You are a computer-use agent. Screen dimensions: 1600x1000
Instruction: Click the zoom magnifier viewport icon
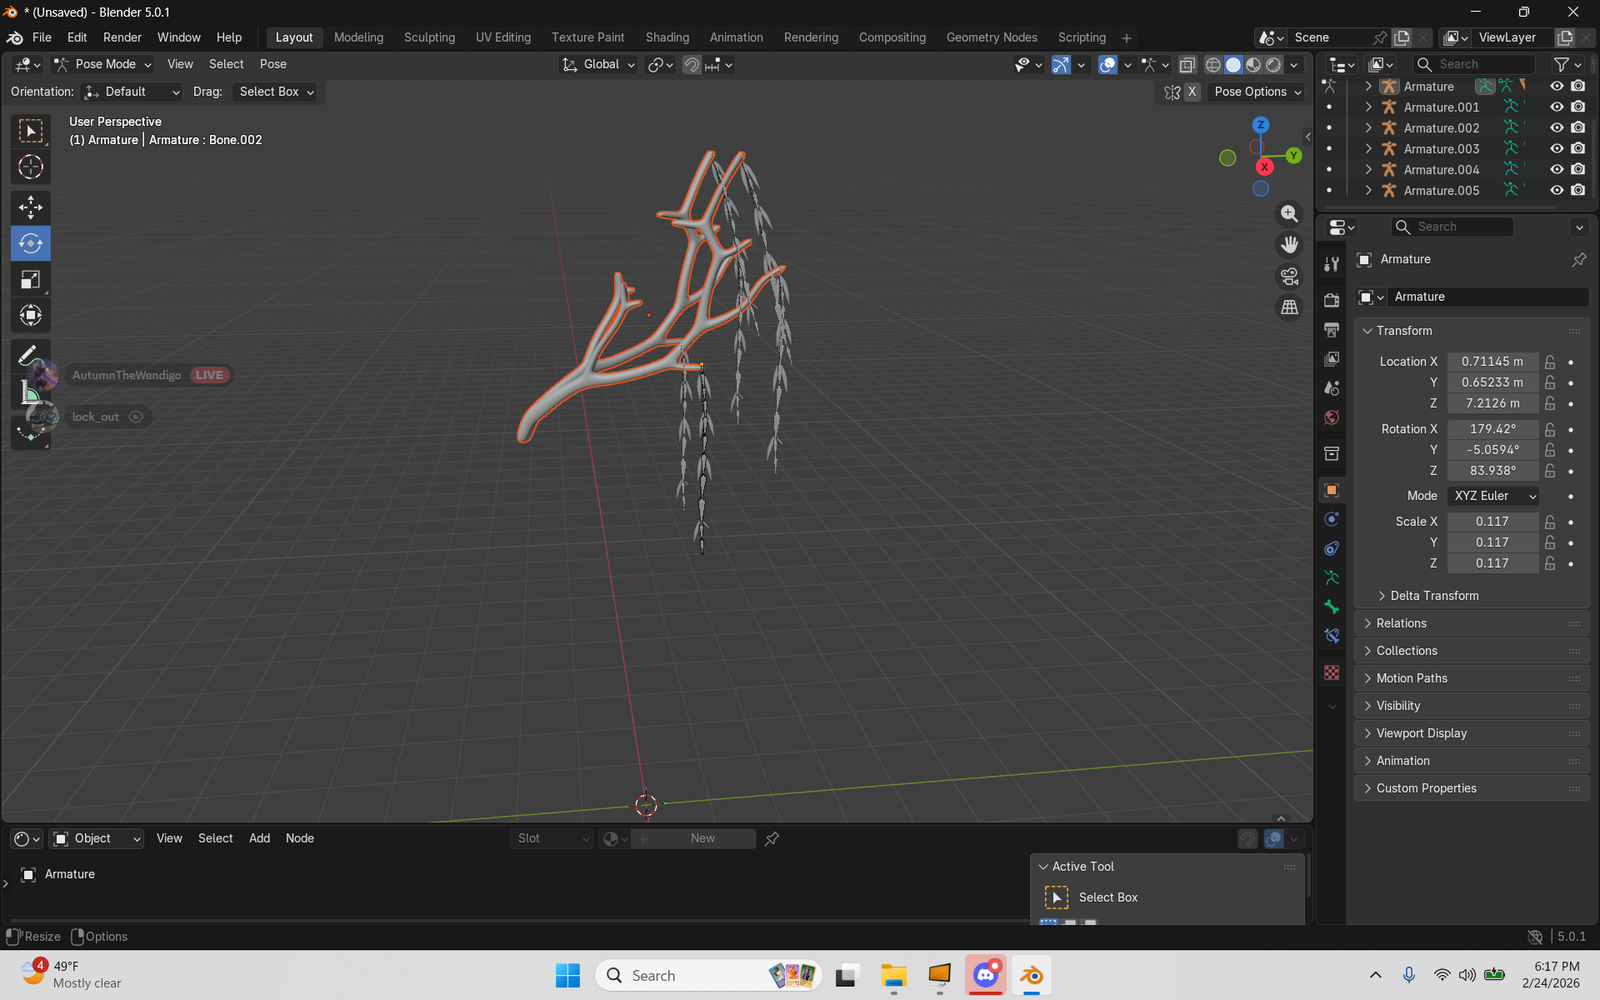click(x=1289, y=214)
